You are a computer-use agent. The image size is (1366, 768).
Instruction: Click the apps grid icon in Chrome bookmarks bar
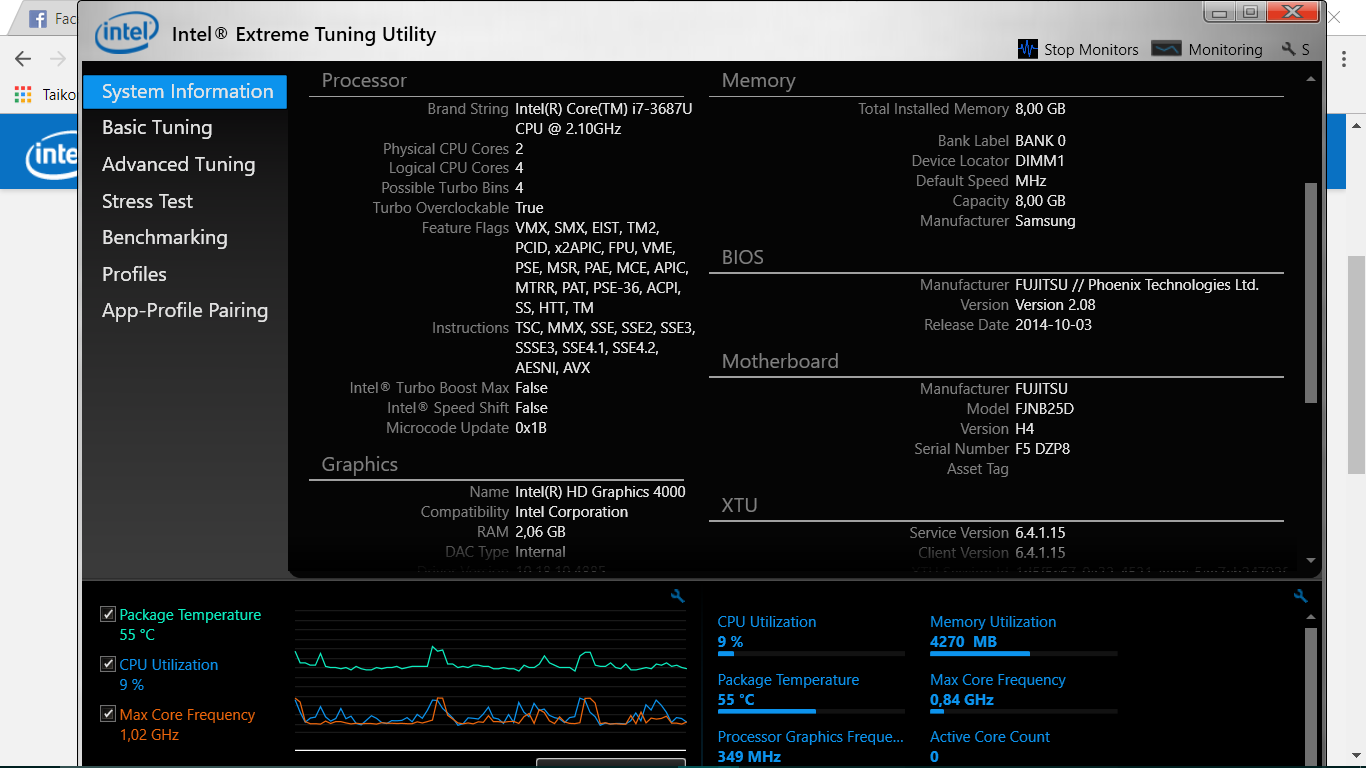pos(23,95)
